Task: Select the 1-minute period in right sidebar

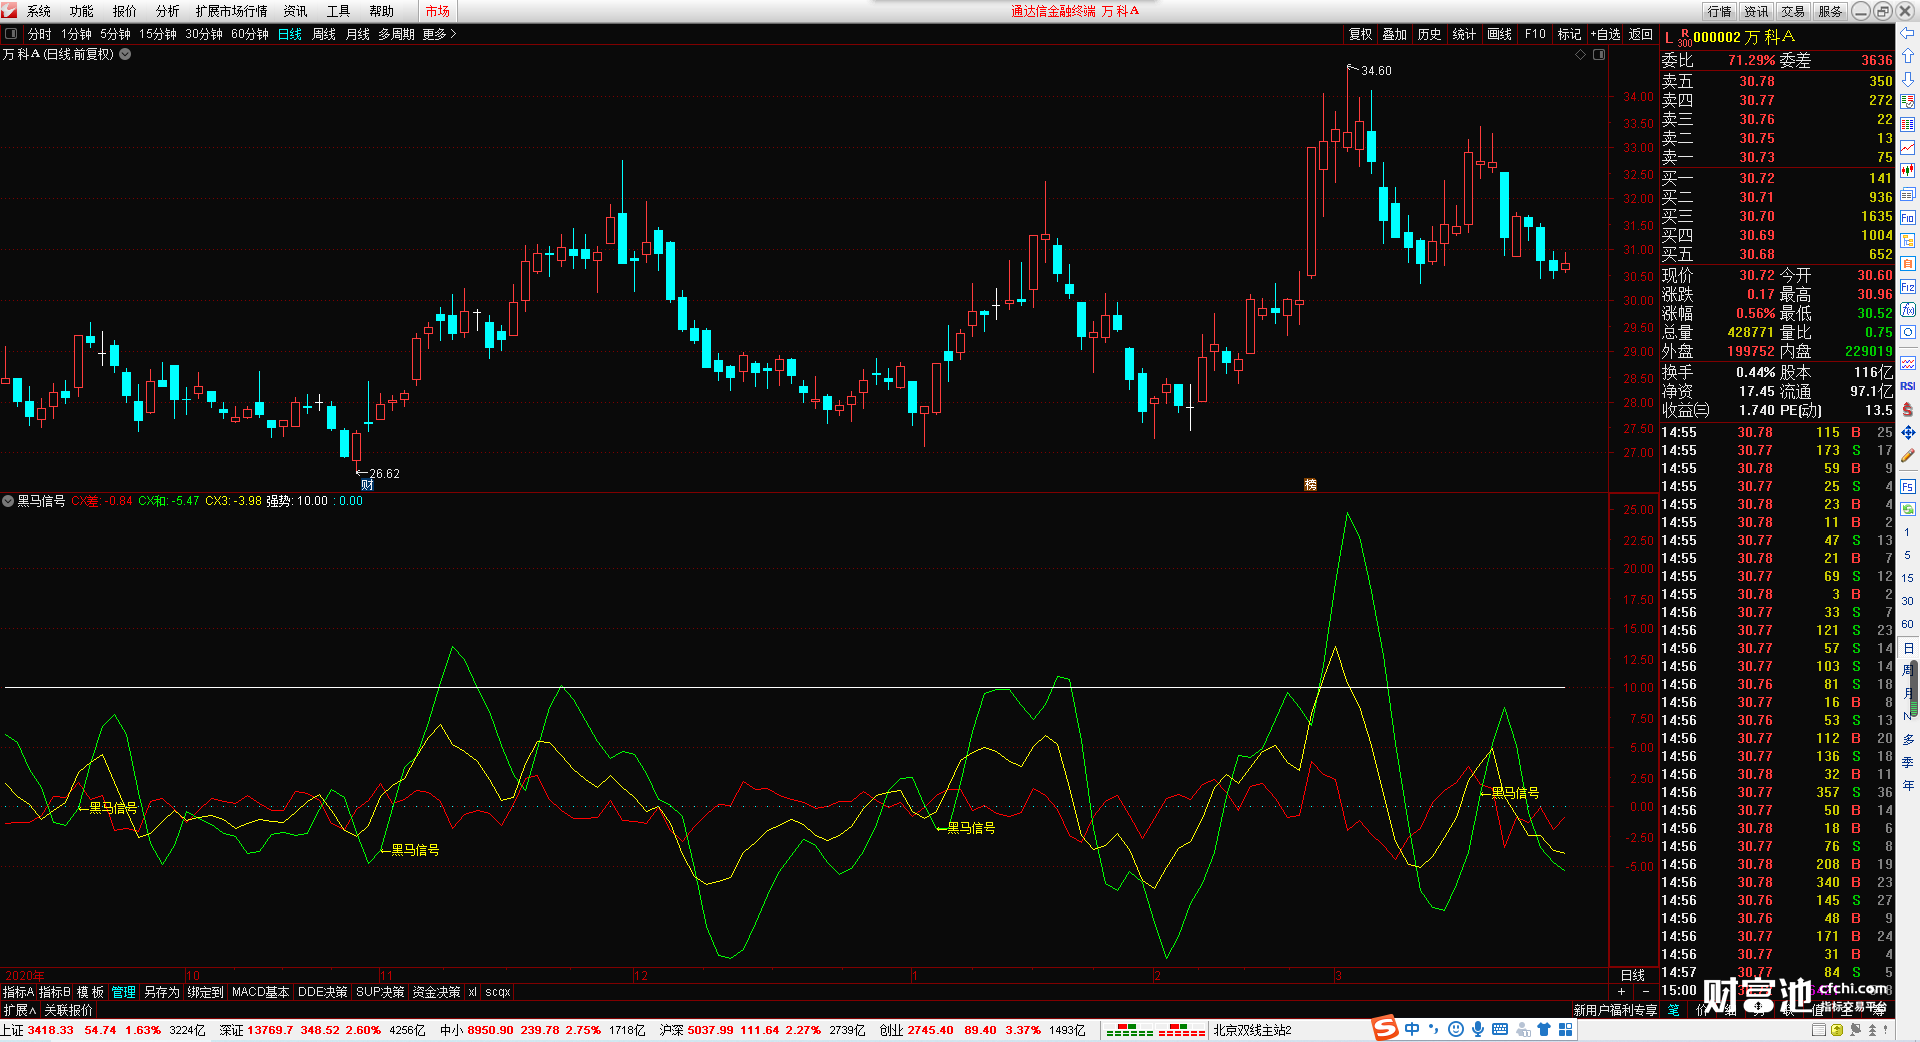Action: tap(1907, 532)
